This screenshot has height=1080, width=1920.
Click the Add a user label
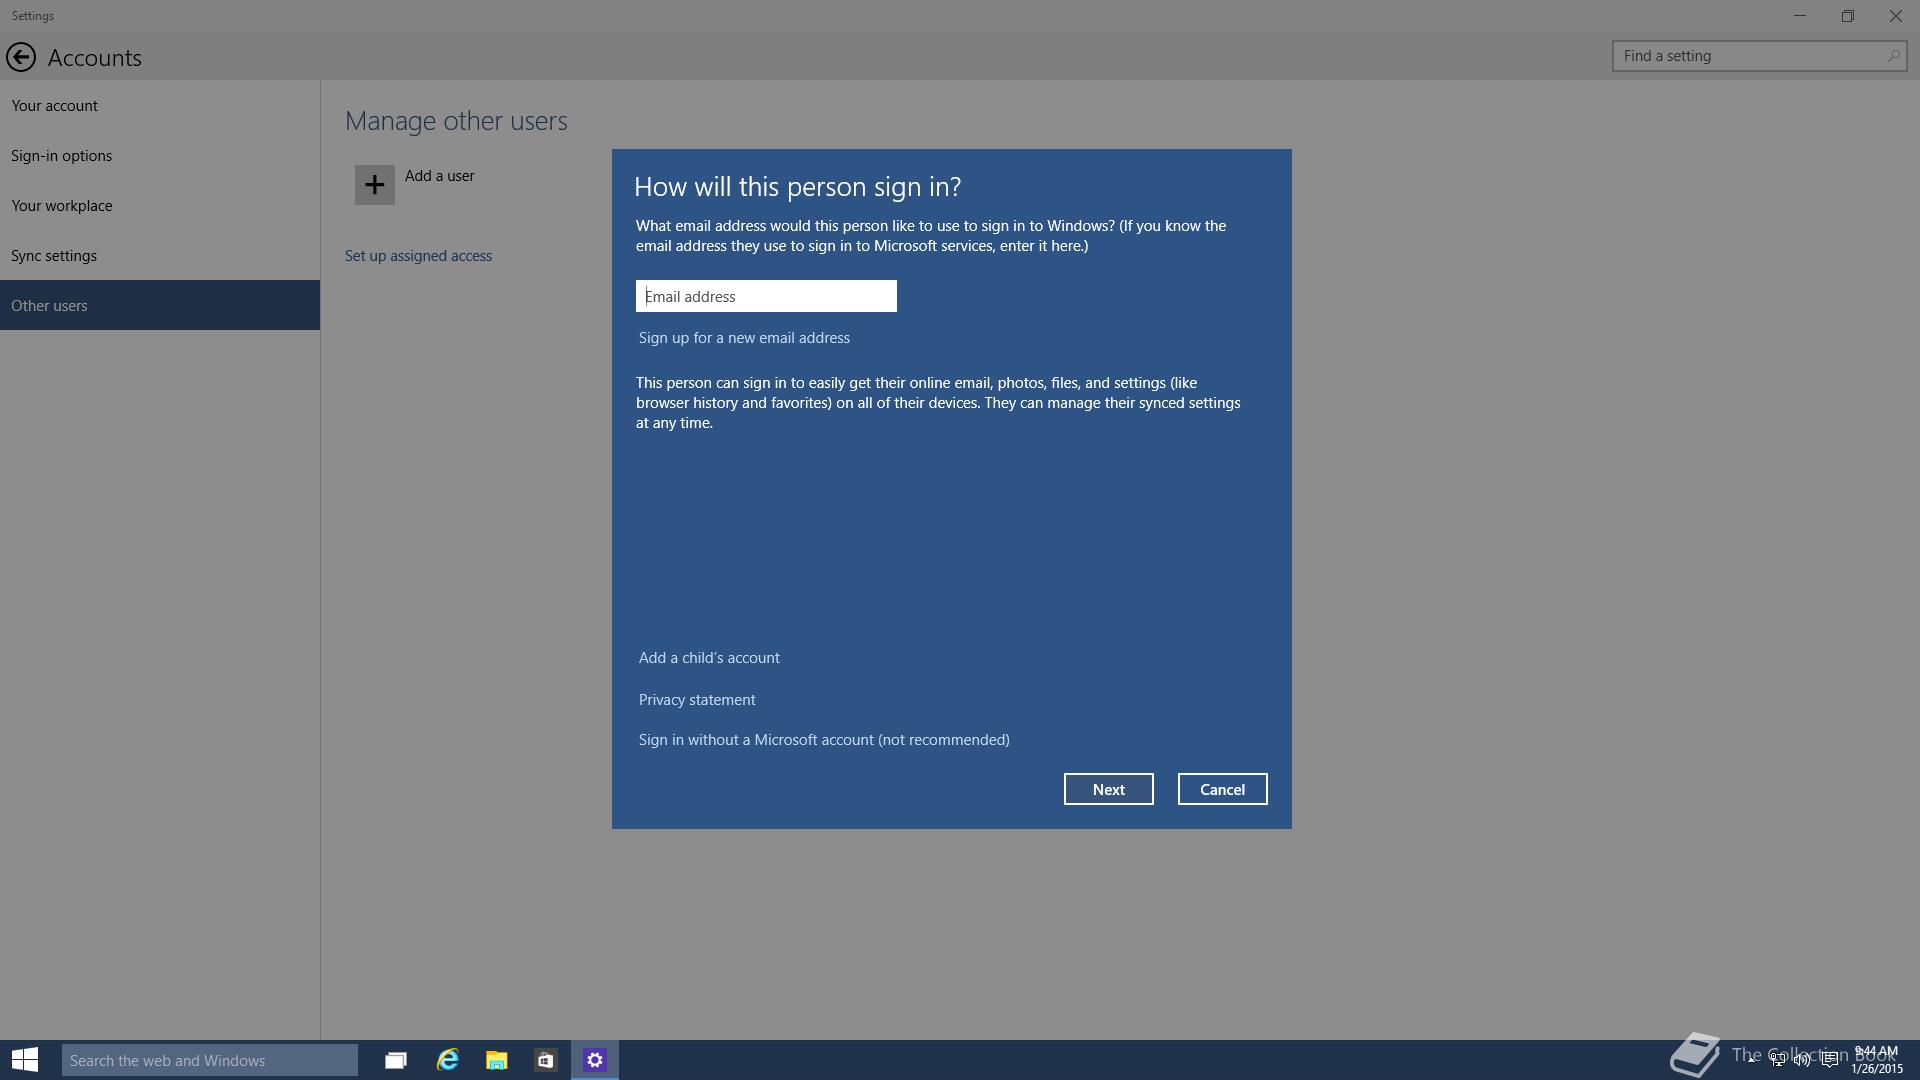[440, 176]
